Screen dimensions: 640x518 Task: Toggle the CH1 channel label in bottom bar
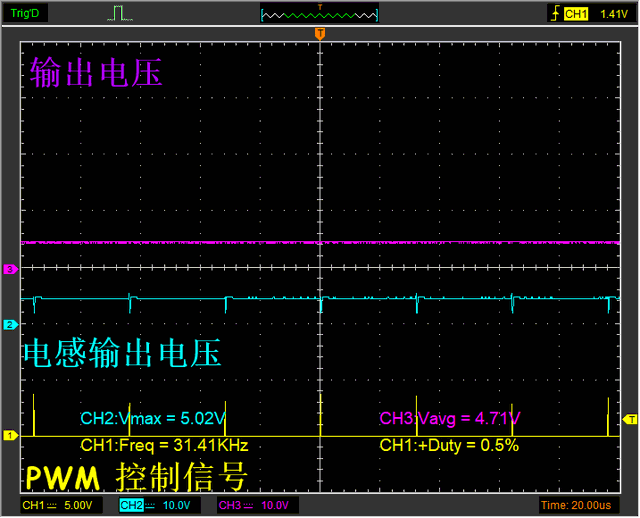[34, 505]
